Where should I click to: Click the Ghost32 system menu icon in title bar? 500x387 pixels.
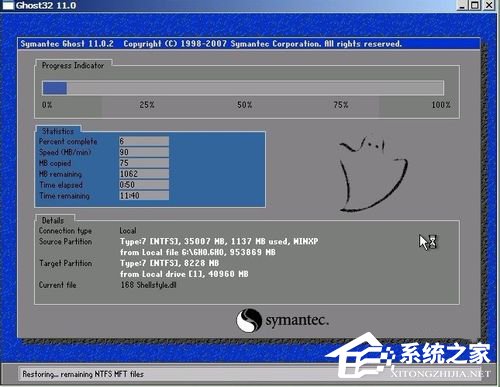7,5
